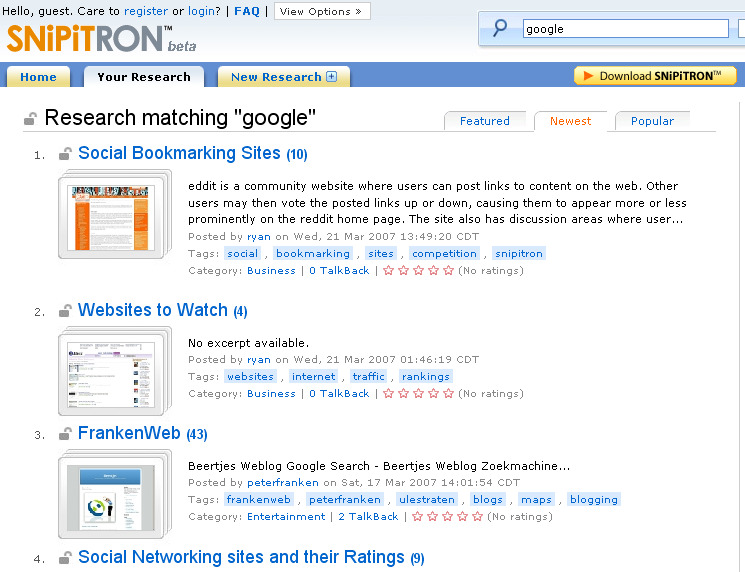Click author ryan on Social Bookmarking Sites
The width and height of the screenshot is (745, 572).
click(x=258, y=237)
